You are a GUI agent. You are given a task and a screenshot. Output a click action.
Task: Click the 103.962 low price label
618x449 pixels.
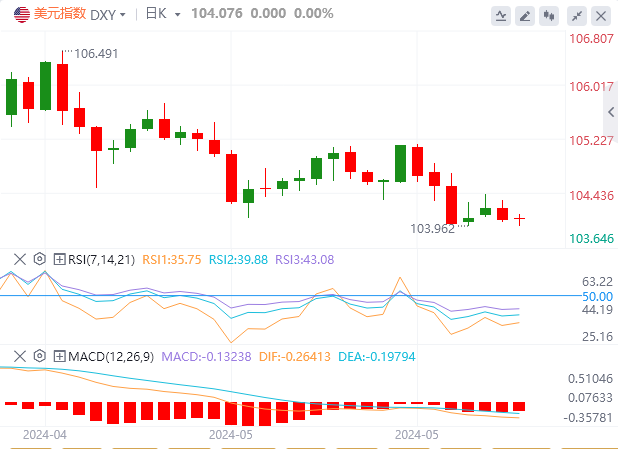tap(432, 229)
